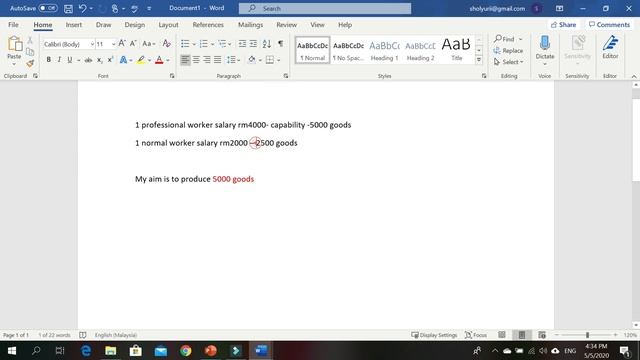Switch to the Insert tab
This screenshot has height=360, width=640.
coord(74,25)
